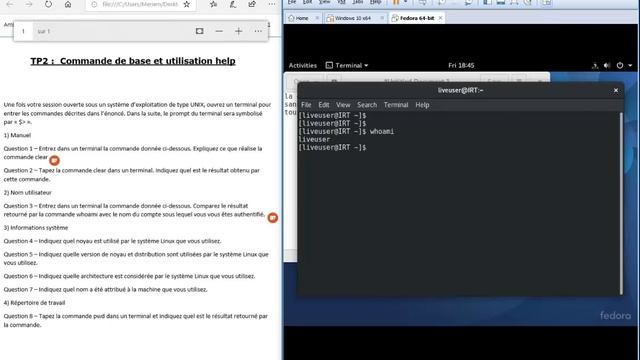The width and height of the screenshot is (640, 360).
Task: Click the volume icon in the GNOME bar
Action: tap(607, 65)
